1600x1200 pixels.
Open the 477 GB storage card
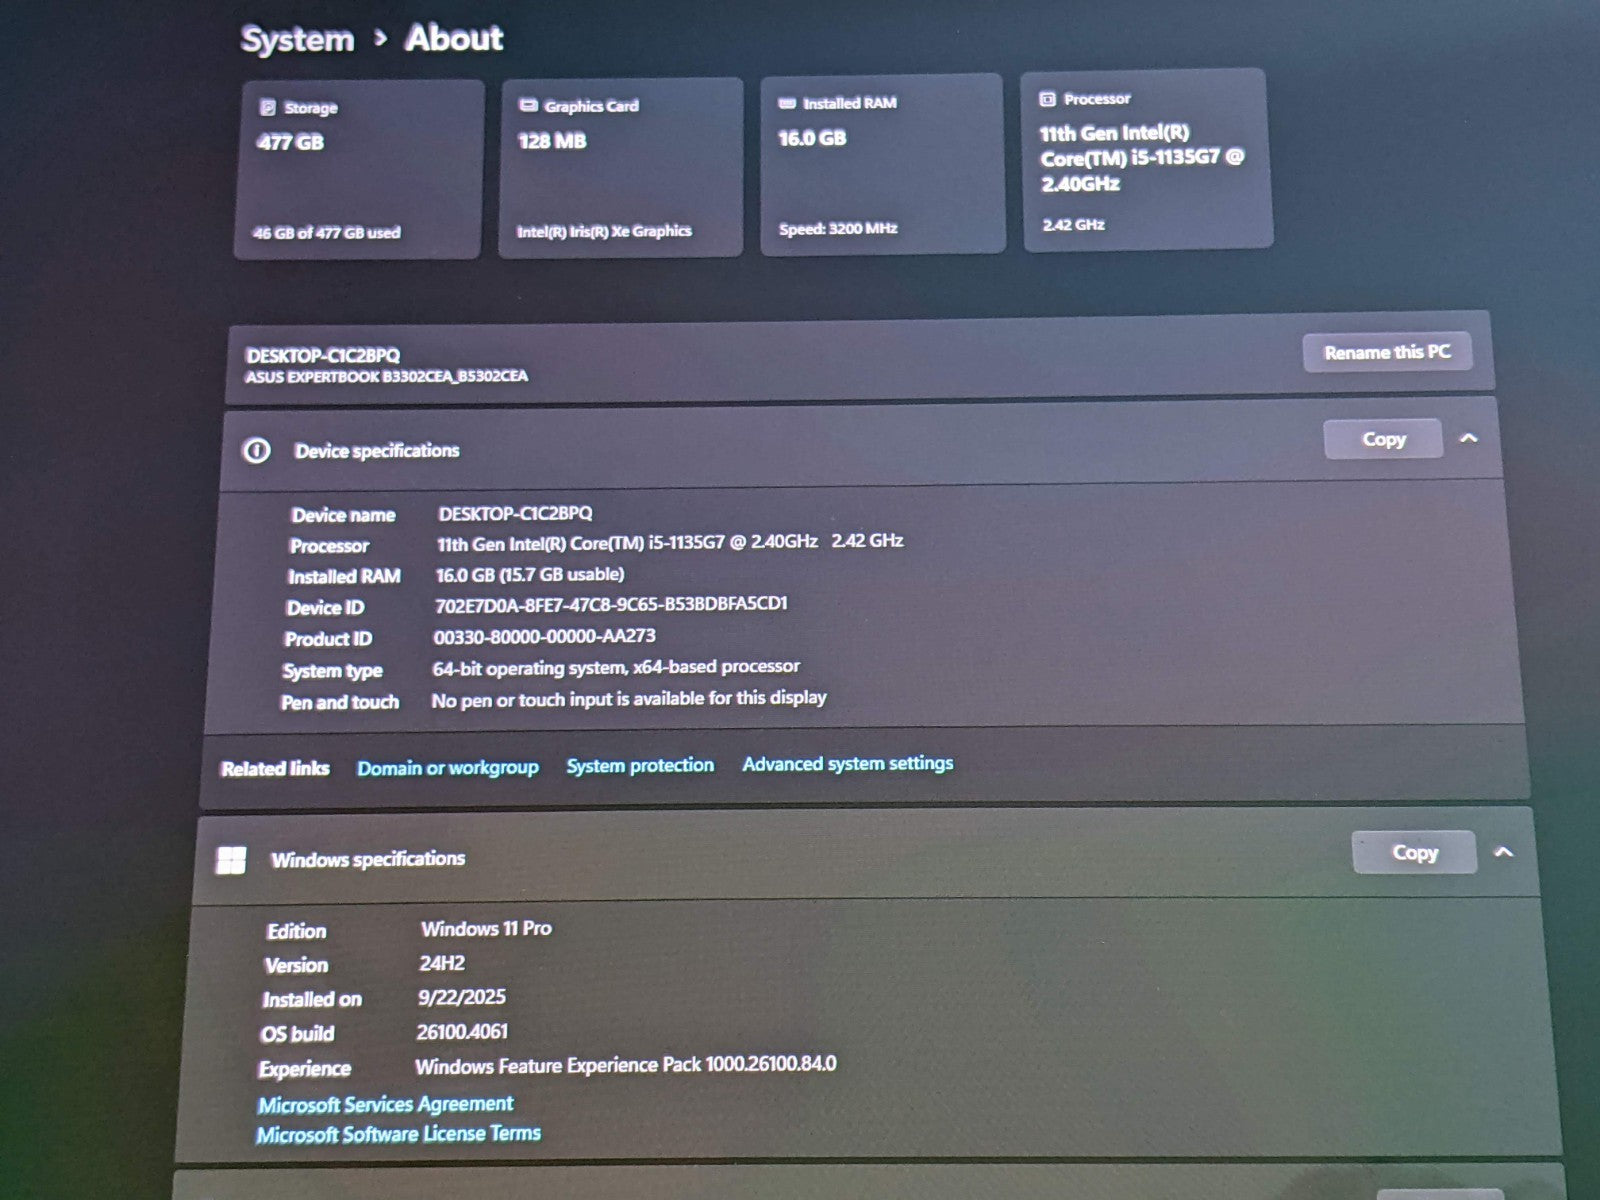(359, 170)
